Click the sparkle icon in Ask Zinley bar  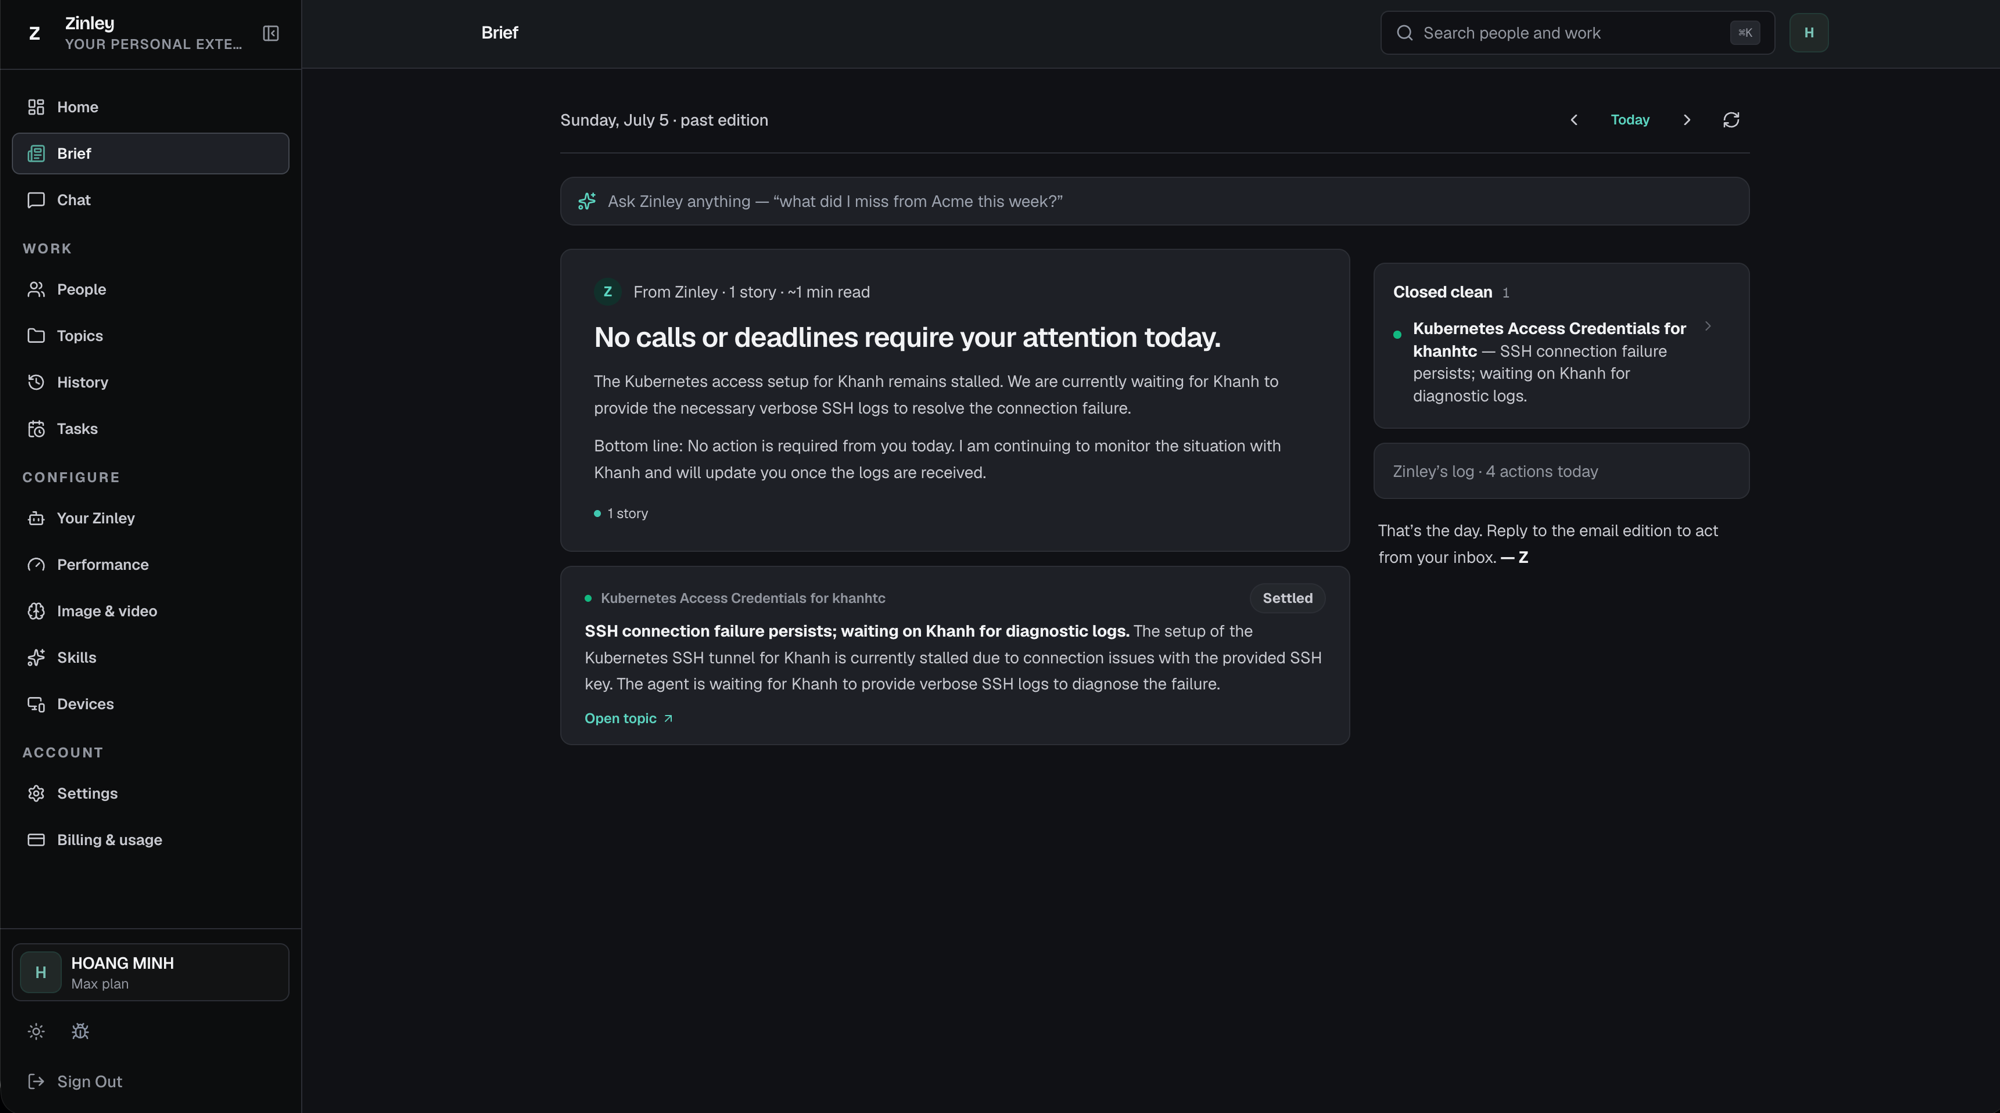pyautogui.click(x=587, y=201)
